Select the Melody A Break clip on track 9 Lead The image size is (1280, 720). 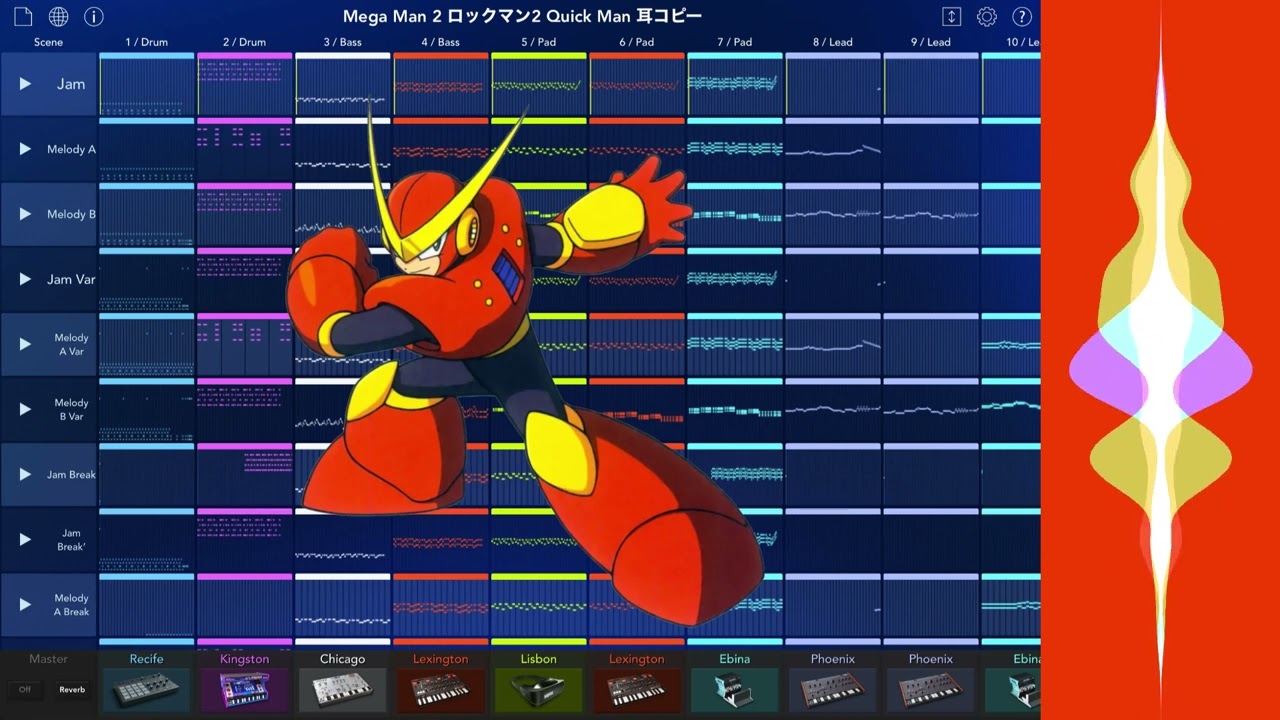click(x=930, y=604)
